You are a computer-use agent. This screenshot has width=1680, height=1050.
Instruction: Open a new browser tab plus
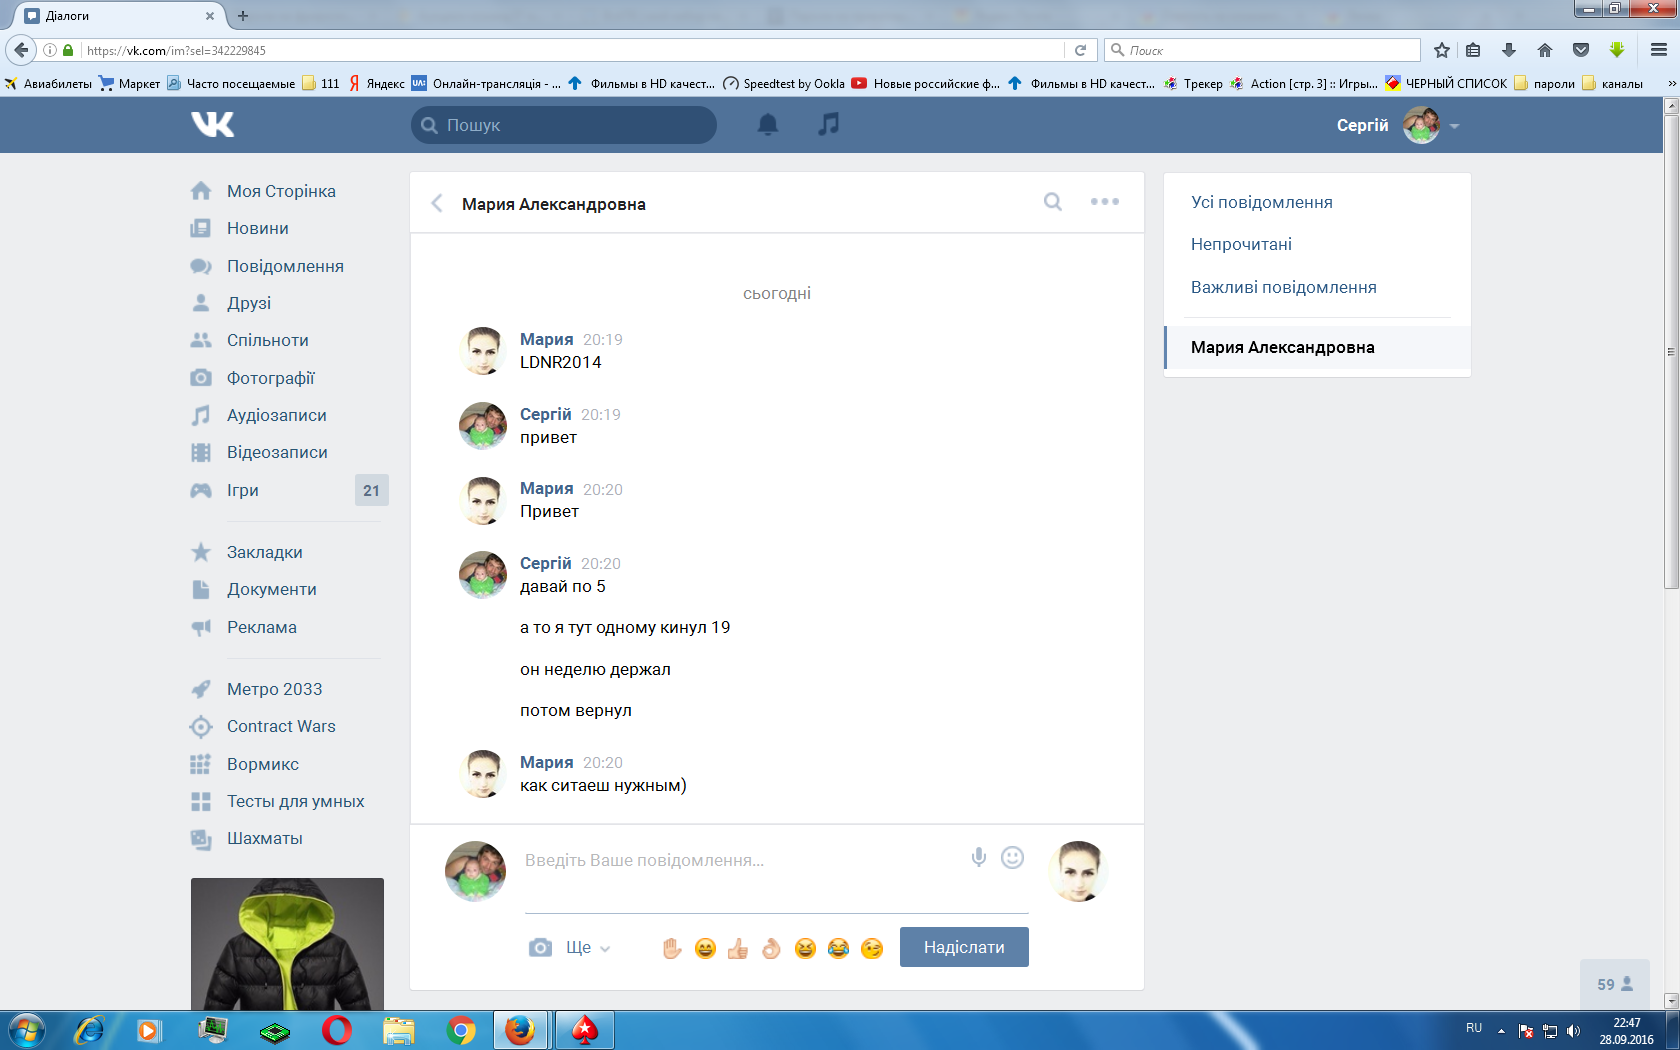(x=242, y=15)
